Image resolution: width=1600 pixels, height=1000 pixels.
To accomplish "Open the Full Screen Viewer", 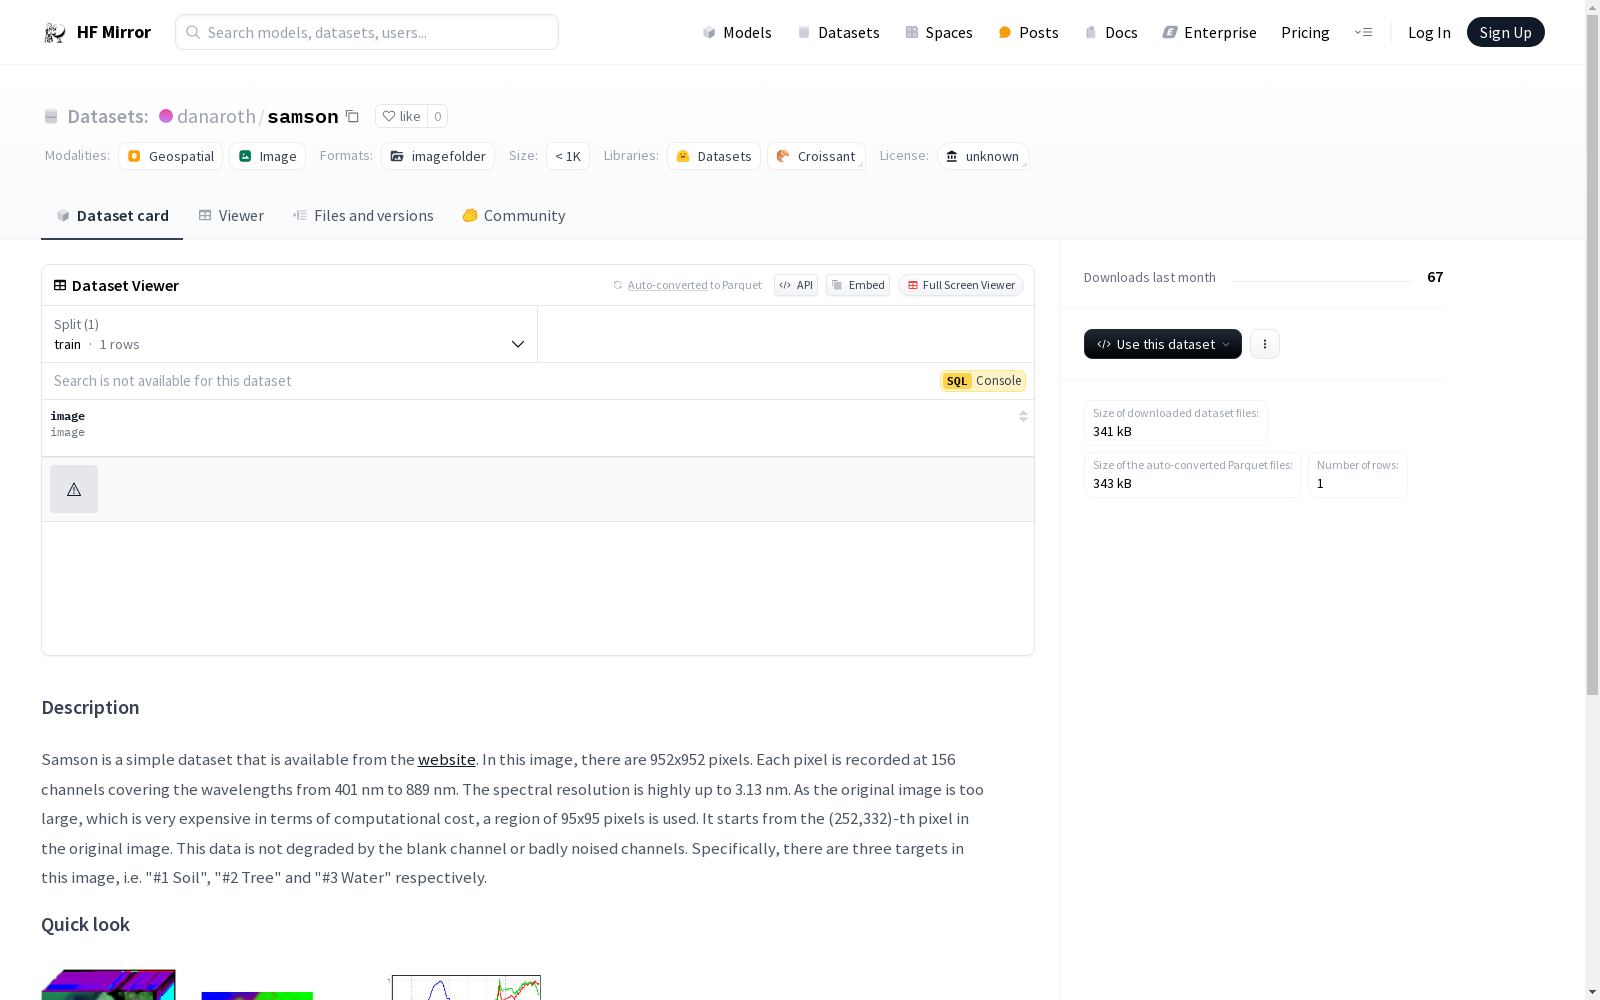I will 961,285.
